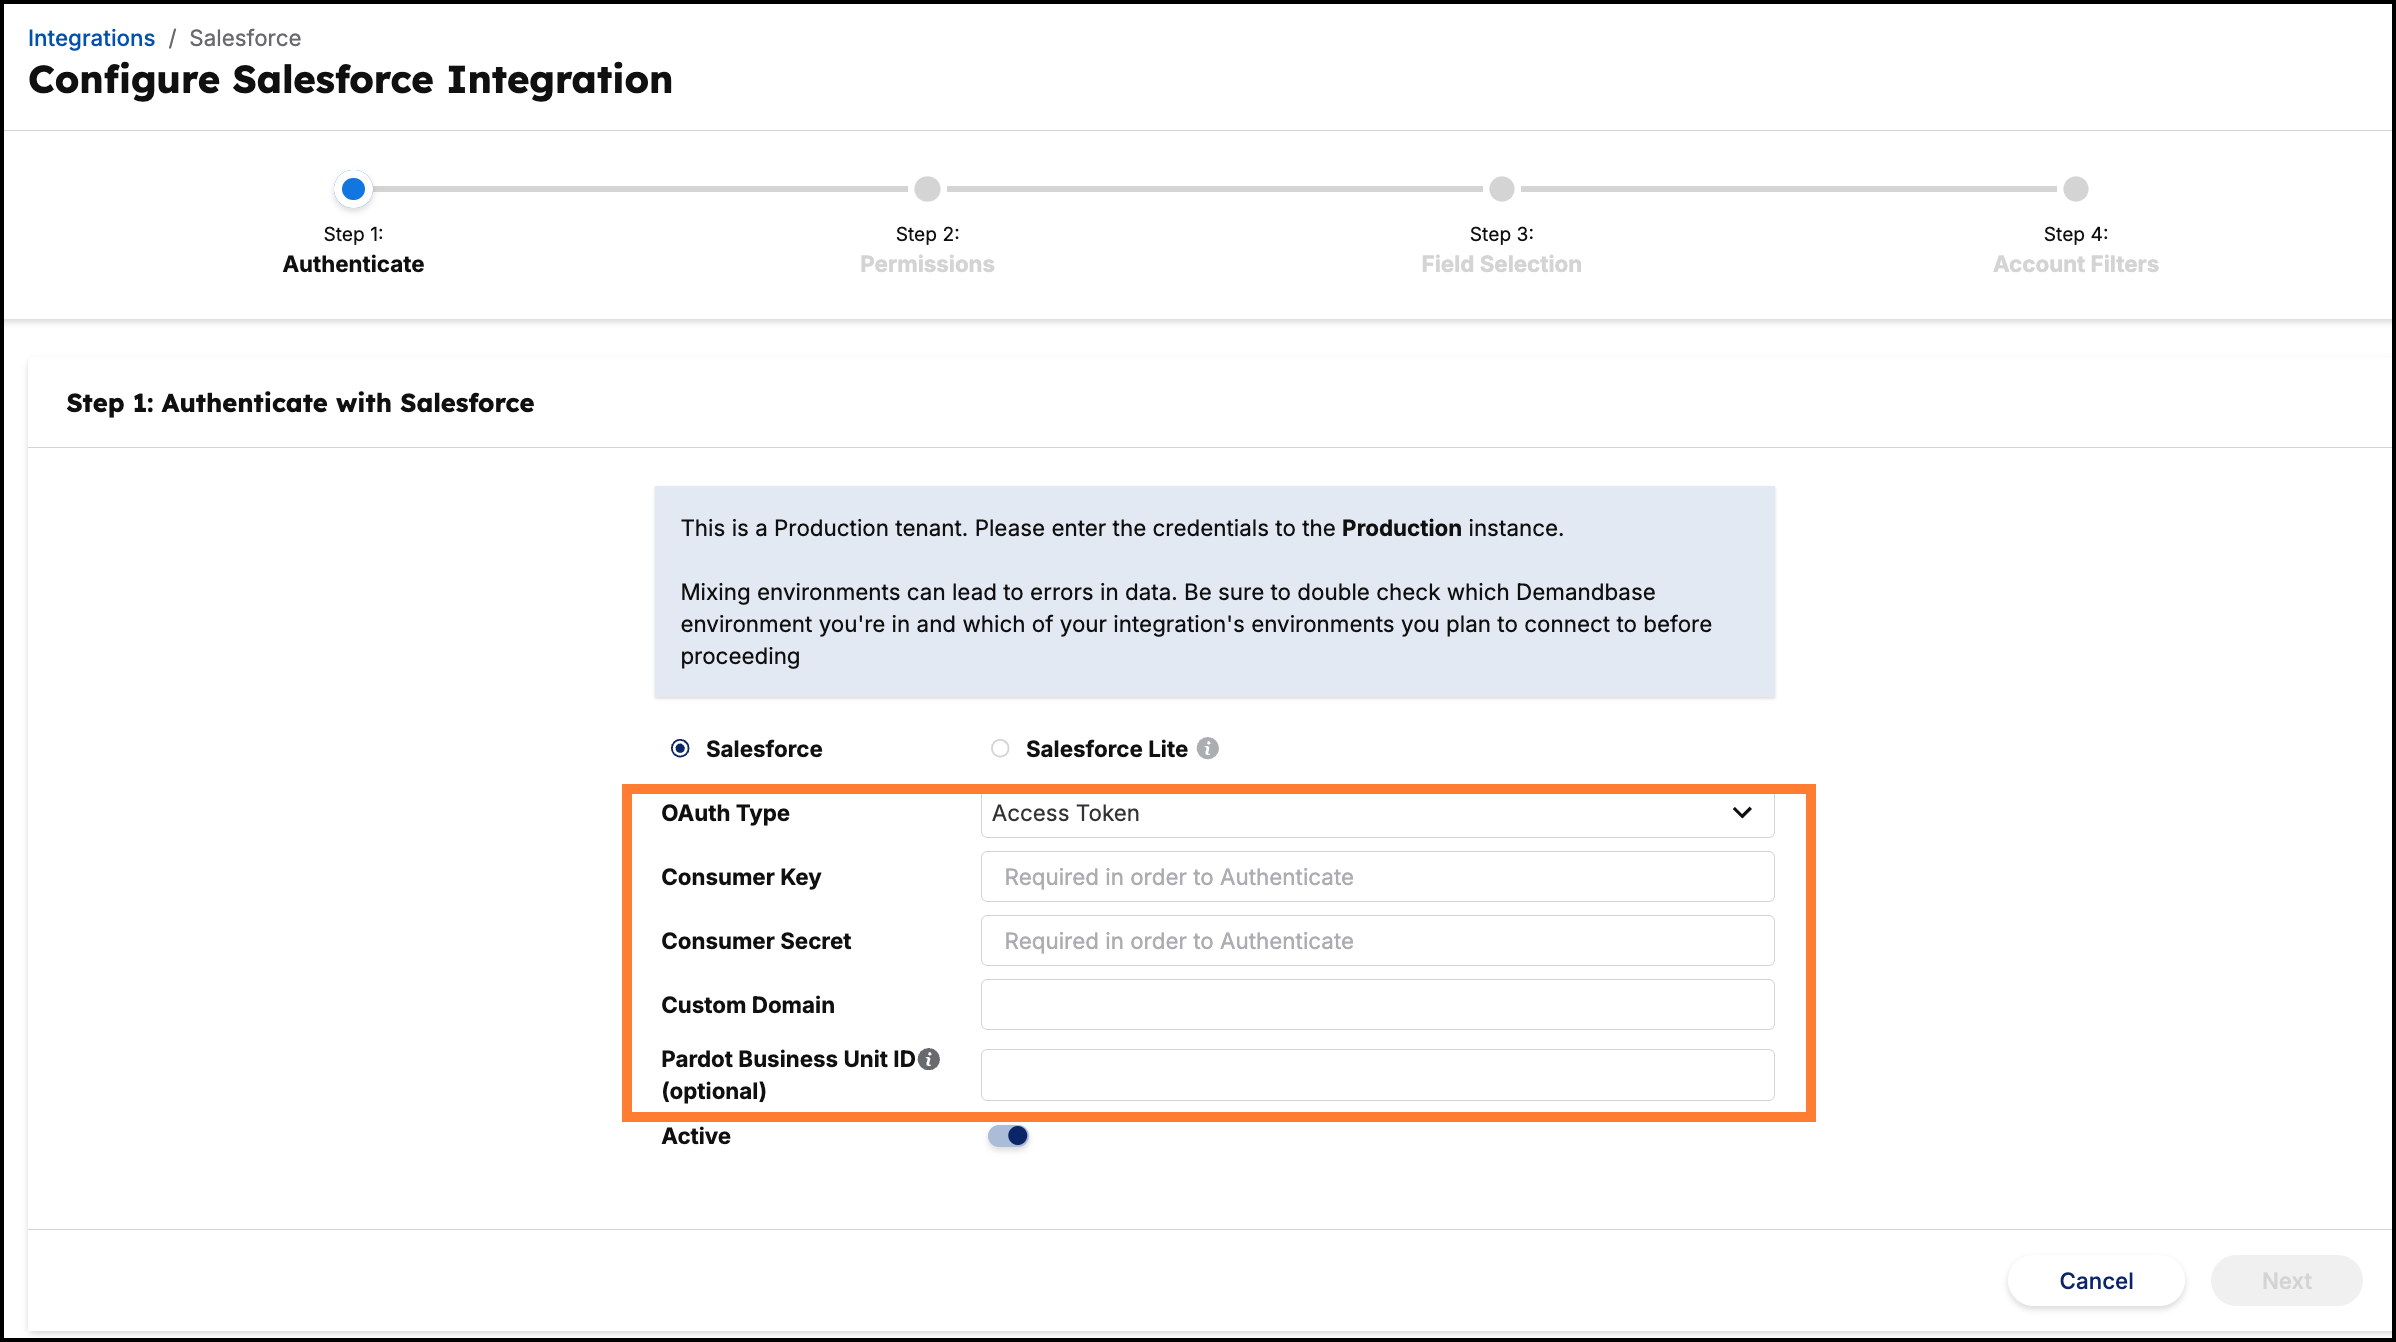Jump to Step 4 Account Filters
The height and width of the screenshot is (1342, 2396).
tap(2076, 189)
